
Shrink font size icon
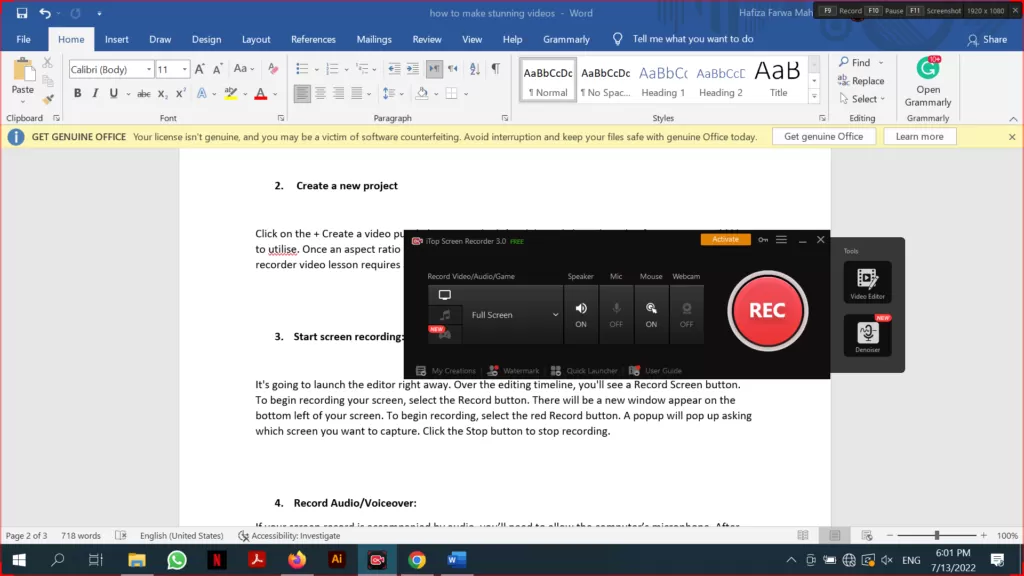[x=217, y=69]
